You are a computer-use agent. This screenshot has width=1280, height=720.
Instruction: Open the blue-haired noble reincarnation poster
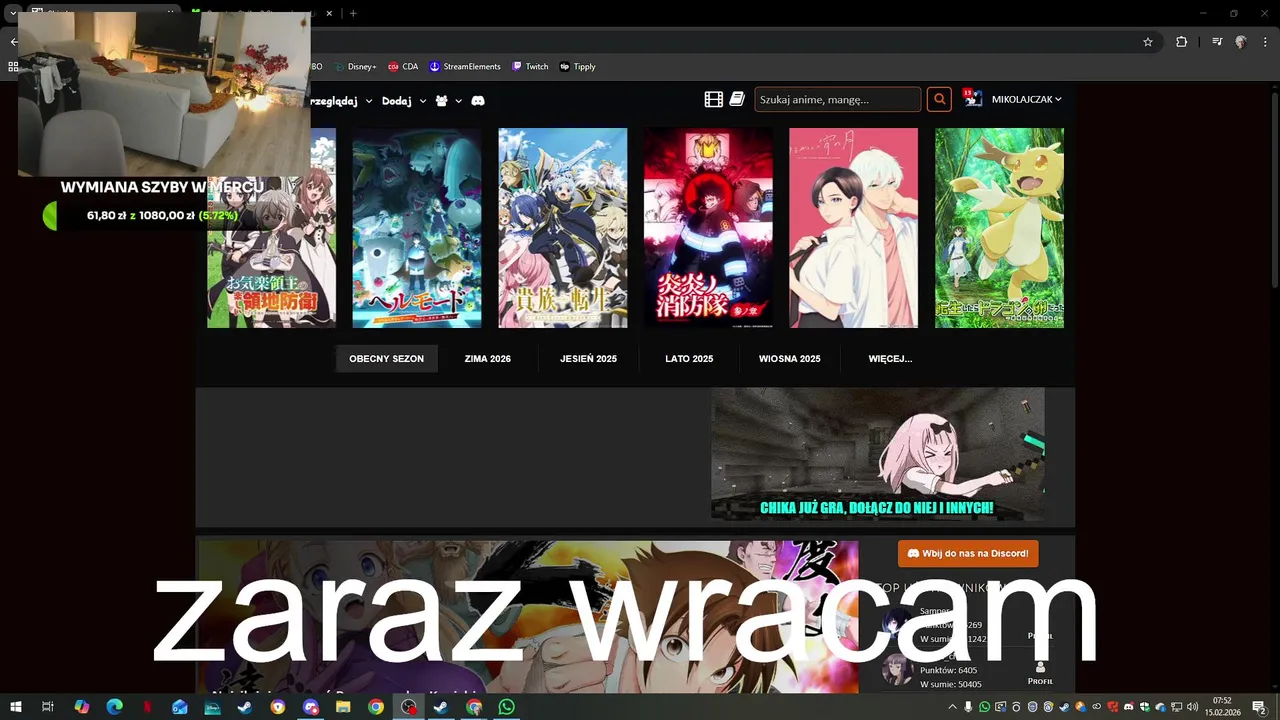pos(563,228)
